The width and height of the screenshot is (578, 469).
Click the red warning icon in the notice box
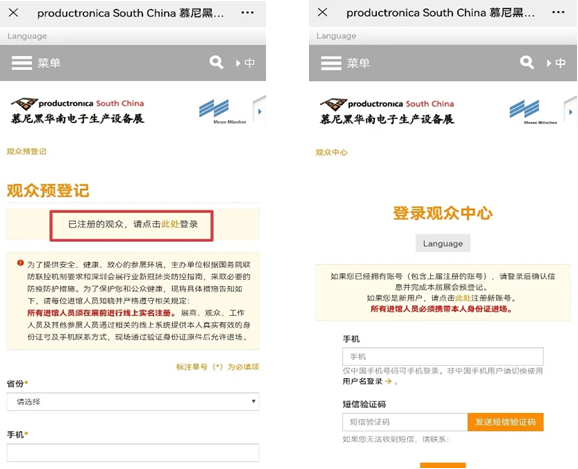click(x=20, y=263)
